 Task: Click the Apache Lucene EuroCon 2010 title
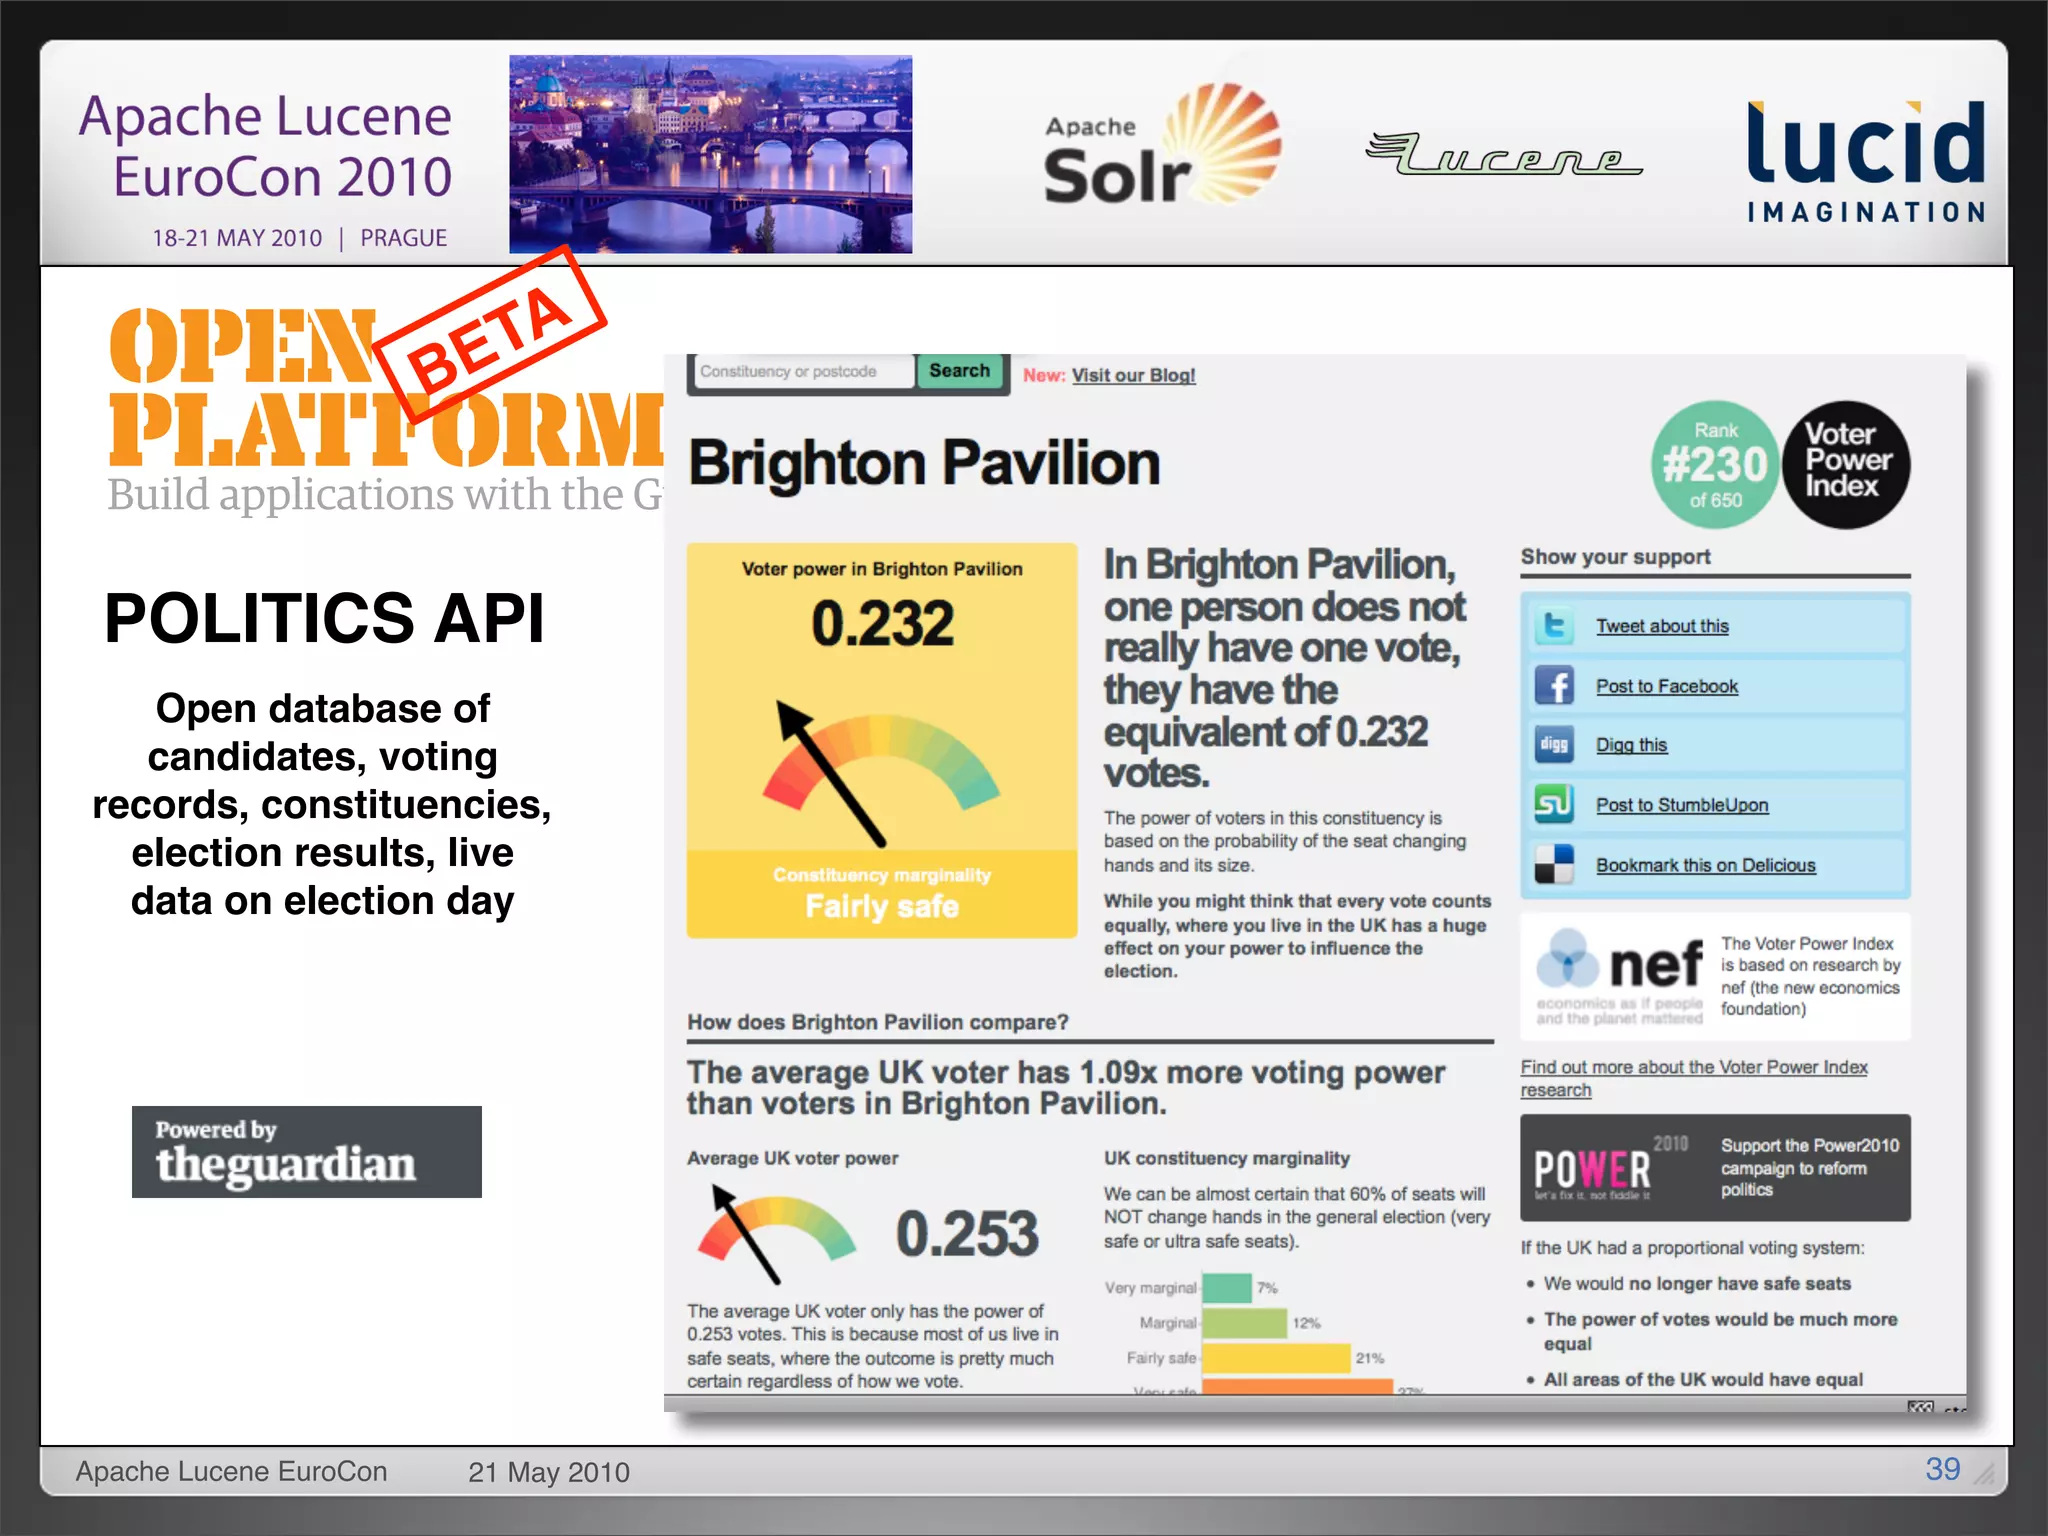point(266,146)
